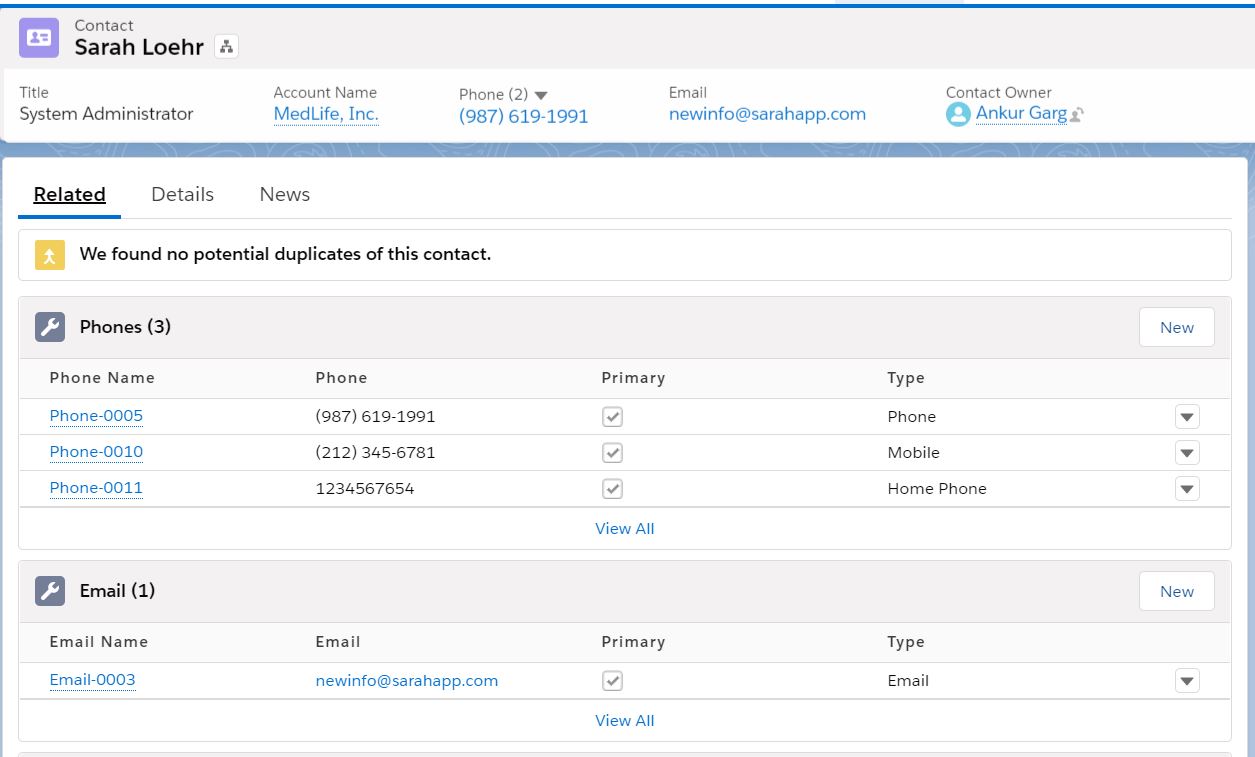Screen dimensions: 1255x757
Task: Click the wrench icon on the Email panel
Action: pyautogui.click(x=50, y=591)
